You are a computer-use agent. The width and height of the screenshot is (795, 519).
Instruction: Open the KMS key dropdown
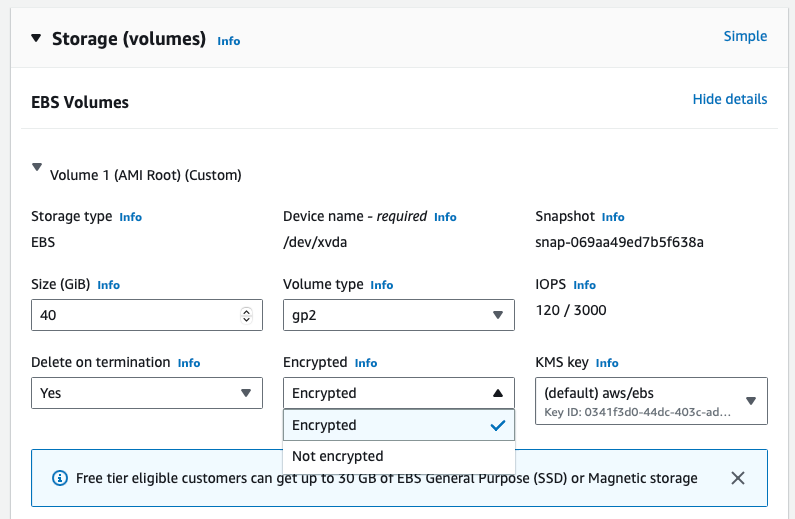click(651, 401)
